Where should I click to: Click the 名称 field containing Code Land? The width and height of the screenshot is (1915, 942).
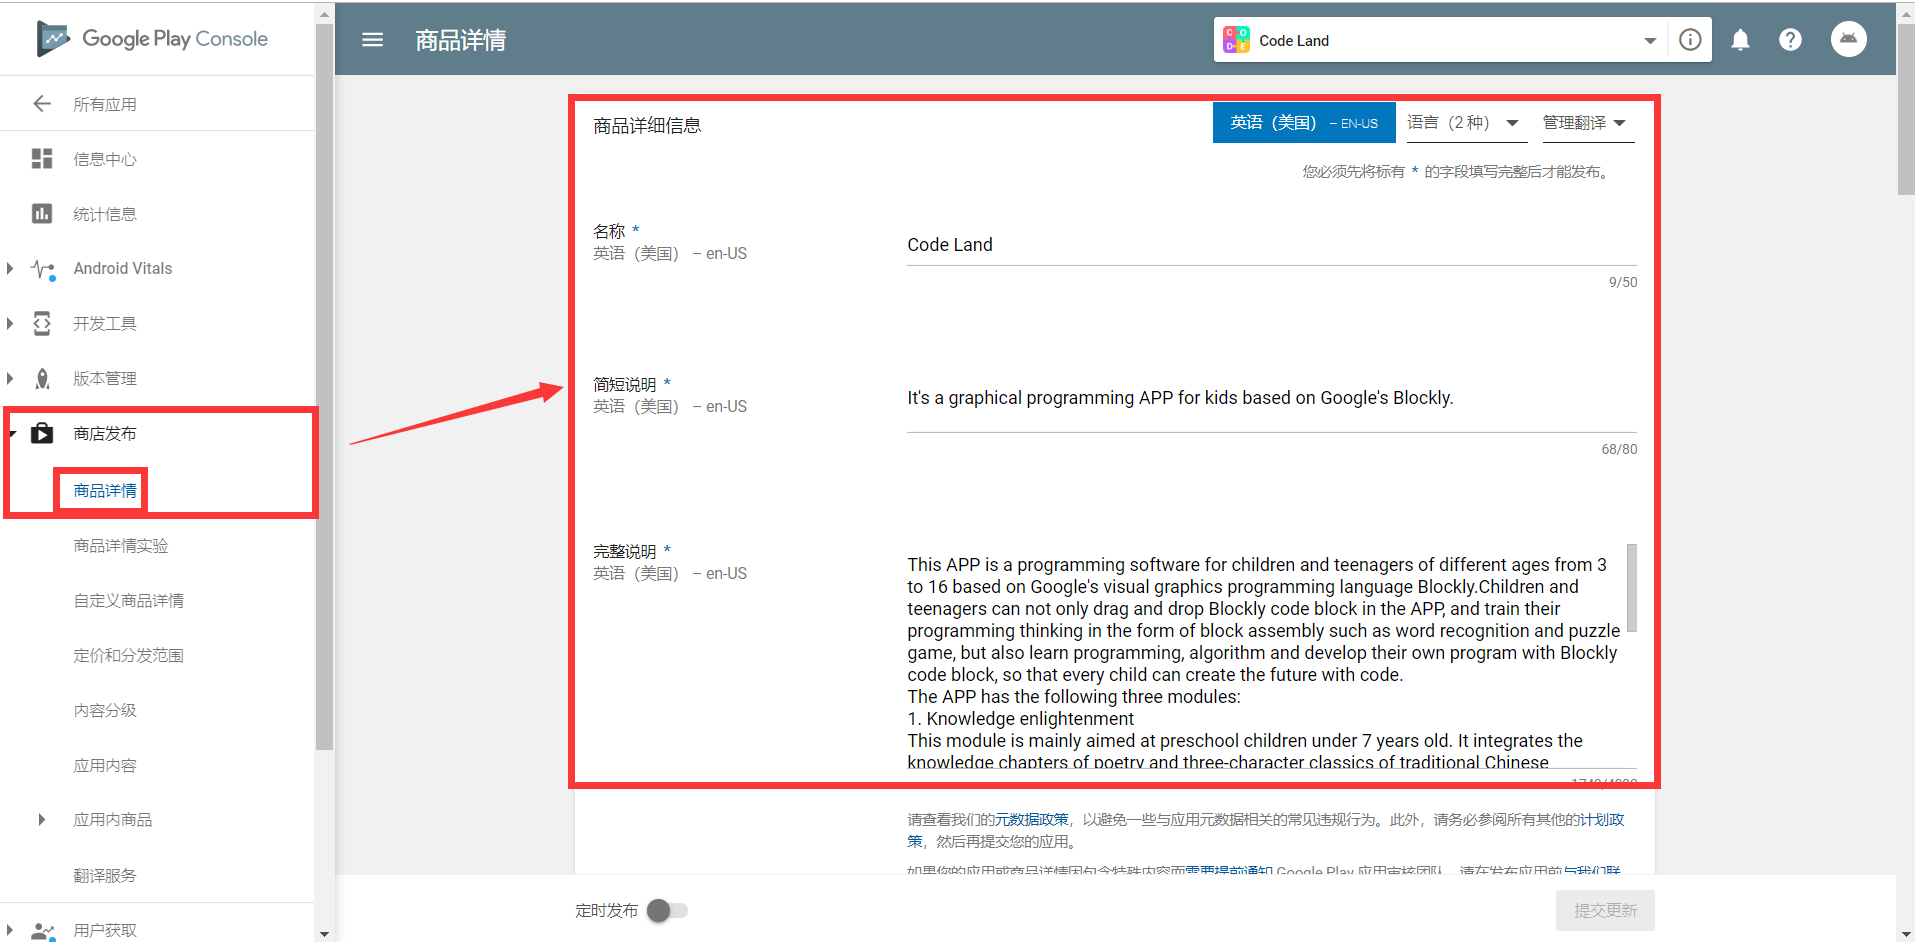tap(1272, 245)
